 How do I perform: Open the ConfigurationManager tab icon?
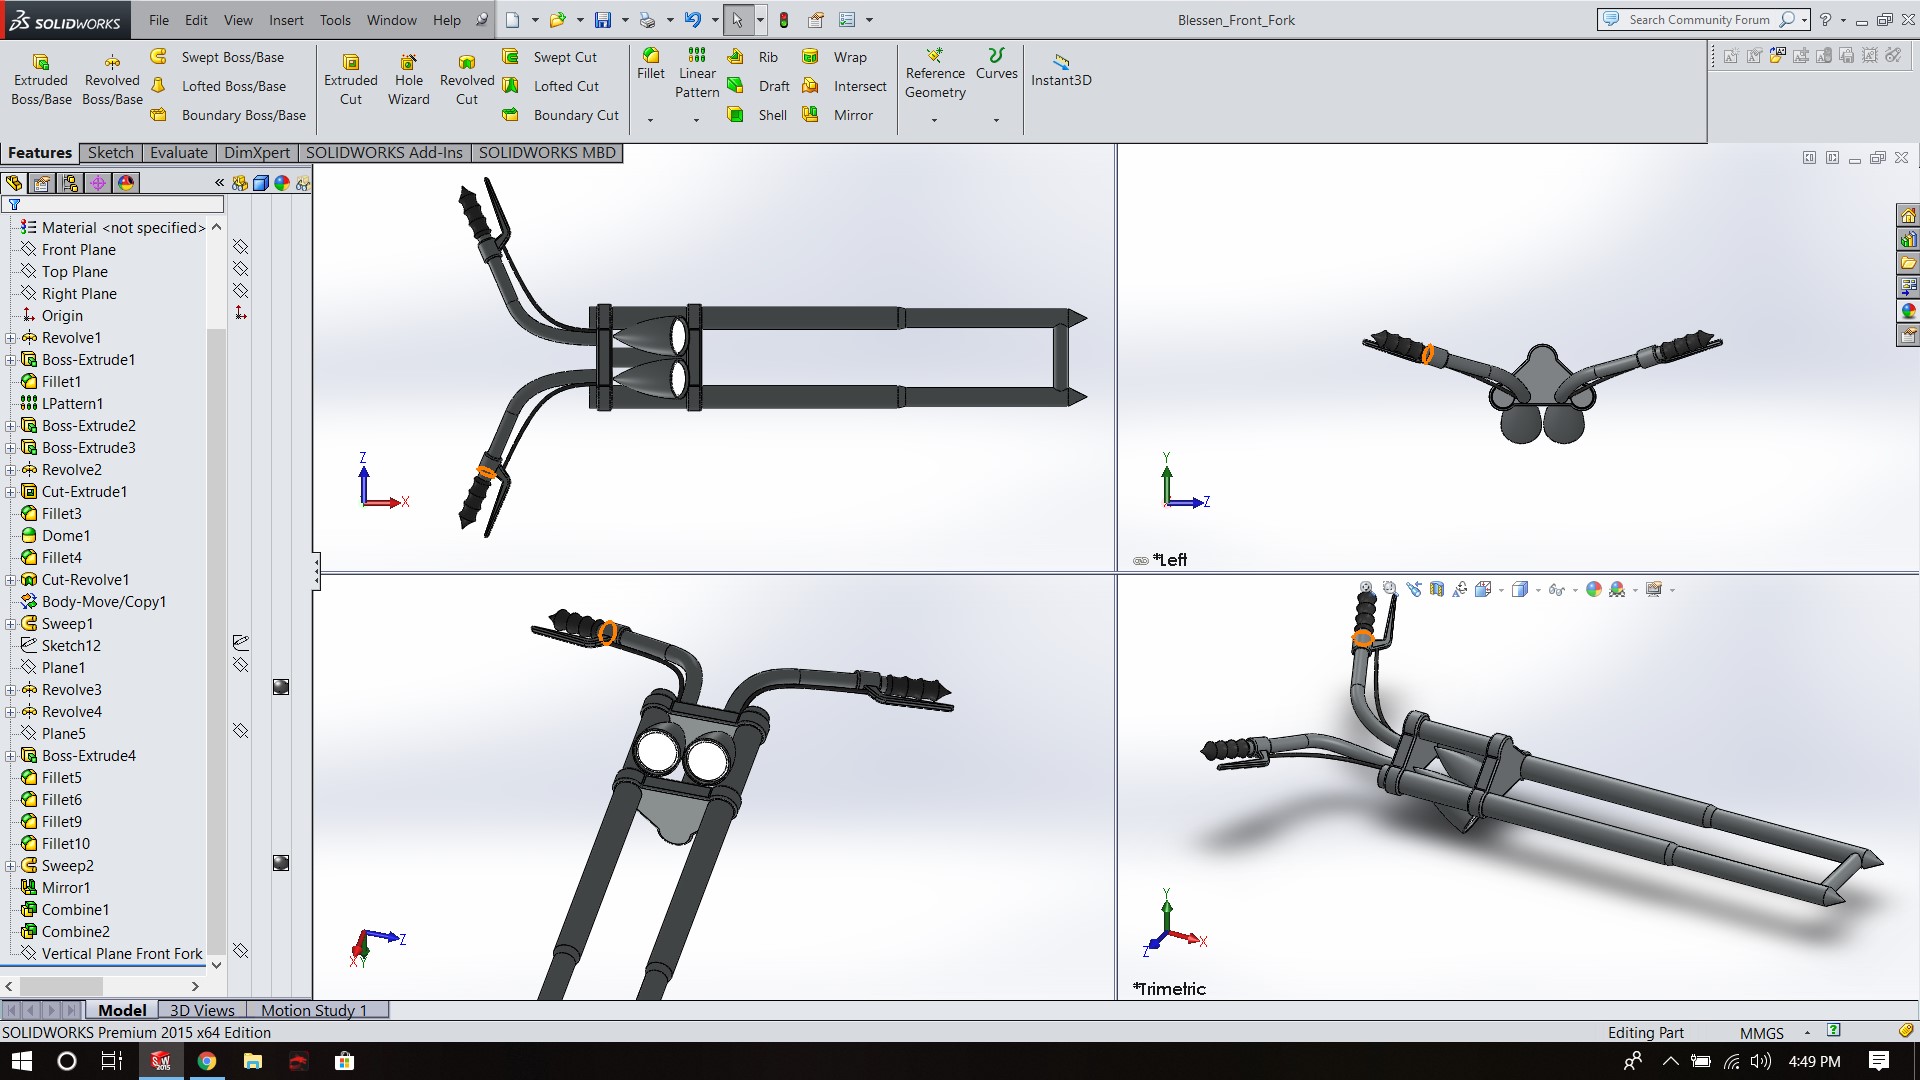69,183
